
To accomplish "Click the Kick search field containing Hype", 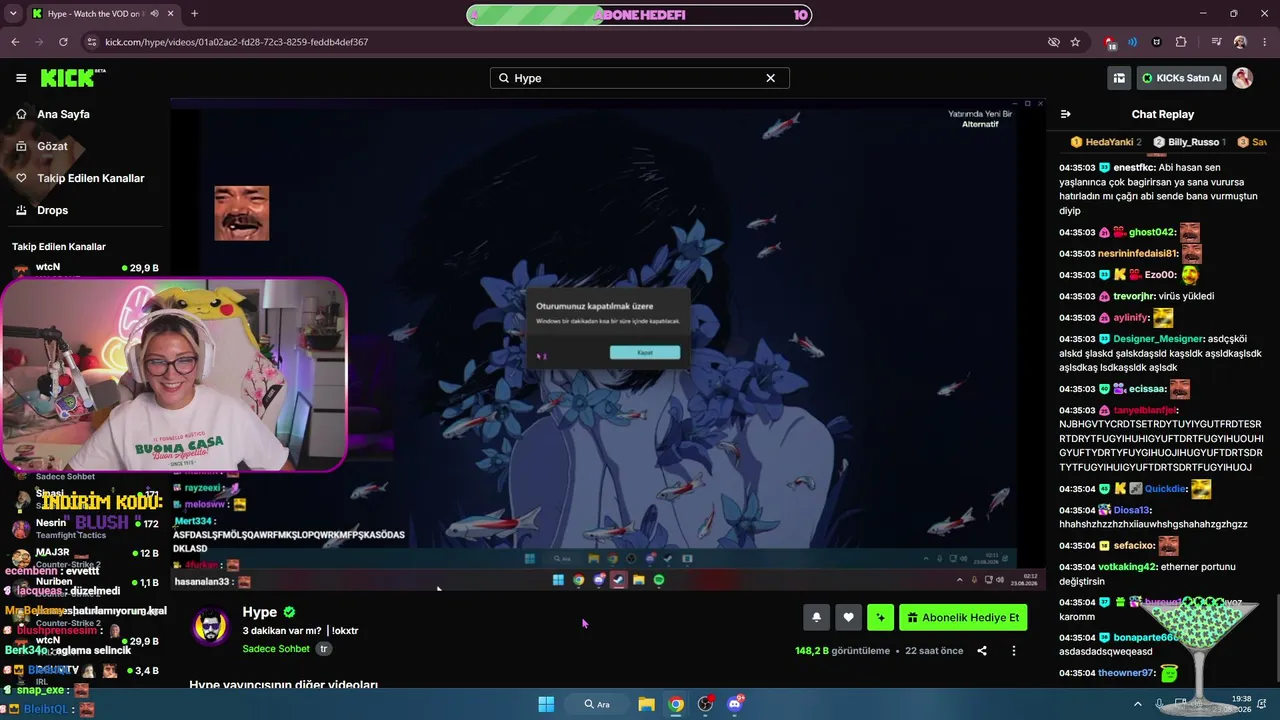I will [x=640, y=78].
